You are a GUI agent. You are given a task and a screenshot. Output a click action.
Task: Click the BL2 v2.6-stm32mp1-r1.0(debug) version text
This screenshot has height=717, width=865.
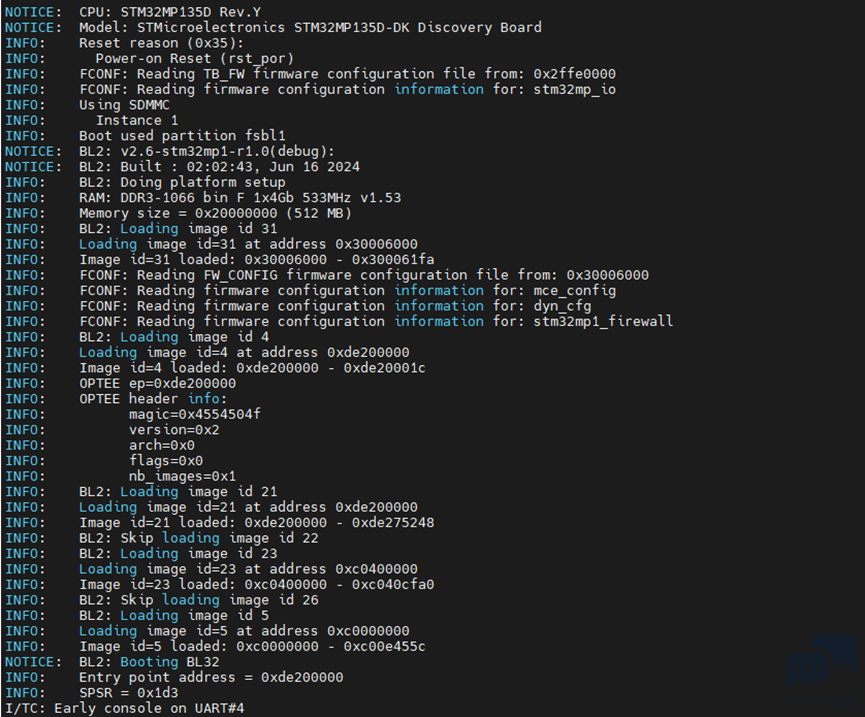[227, 151]
